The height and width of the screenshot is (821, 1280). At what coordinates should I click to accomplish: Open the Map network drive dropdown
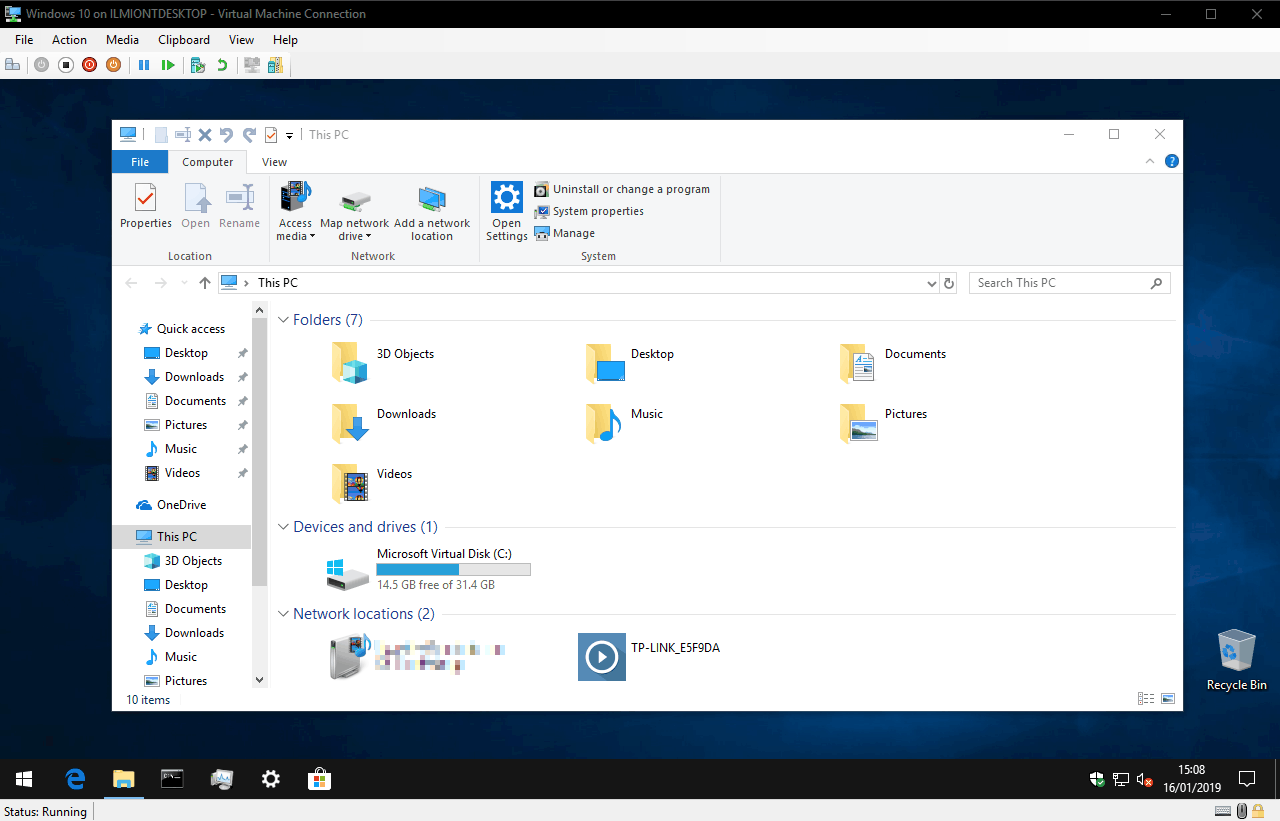[x=355, y=213]
